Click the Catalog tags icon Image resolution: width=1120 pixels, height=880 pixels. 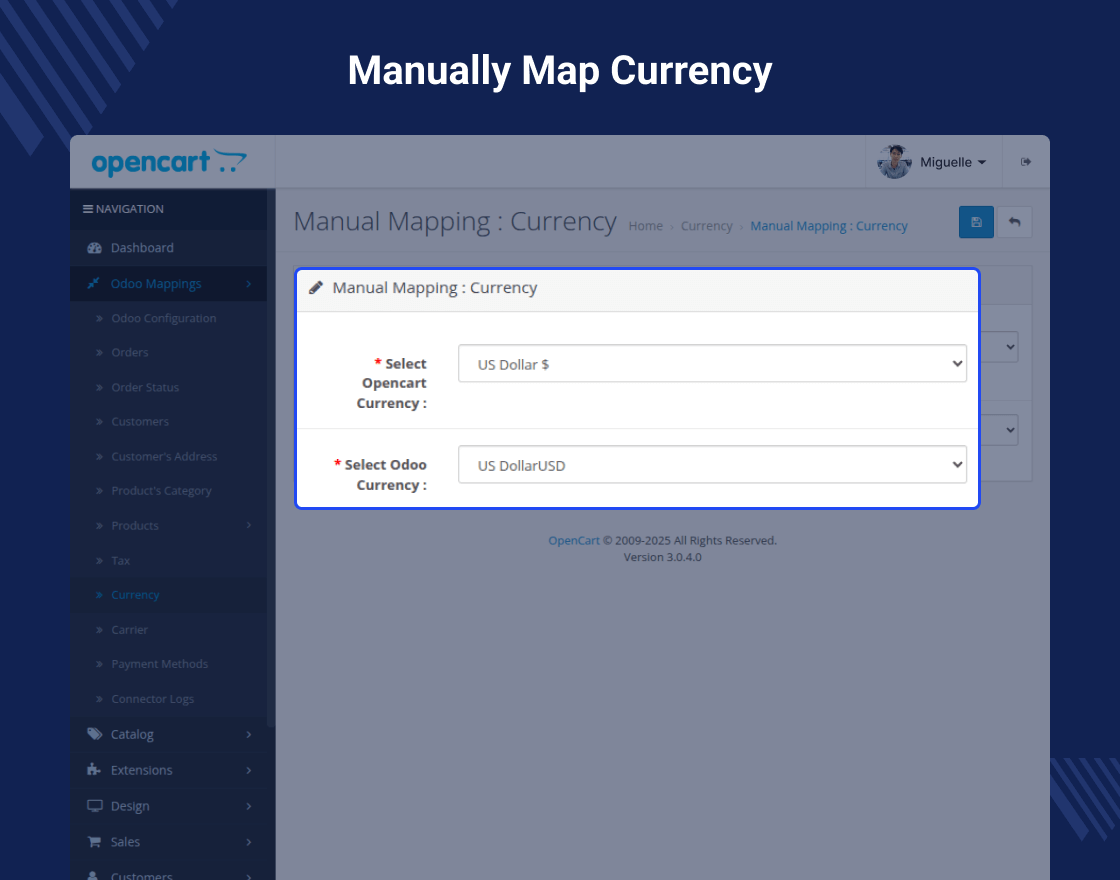pyautogui.click(x=94, y=734)
